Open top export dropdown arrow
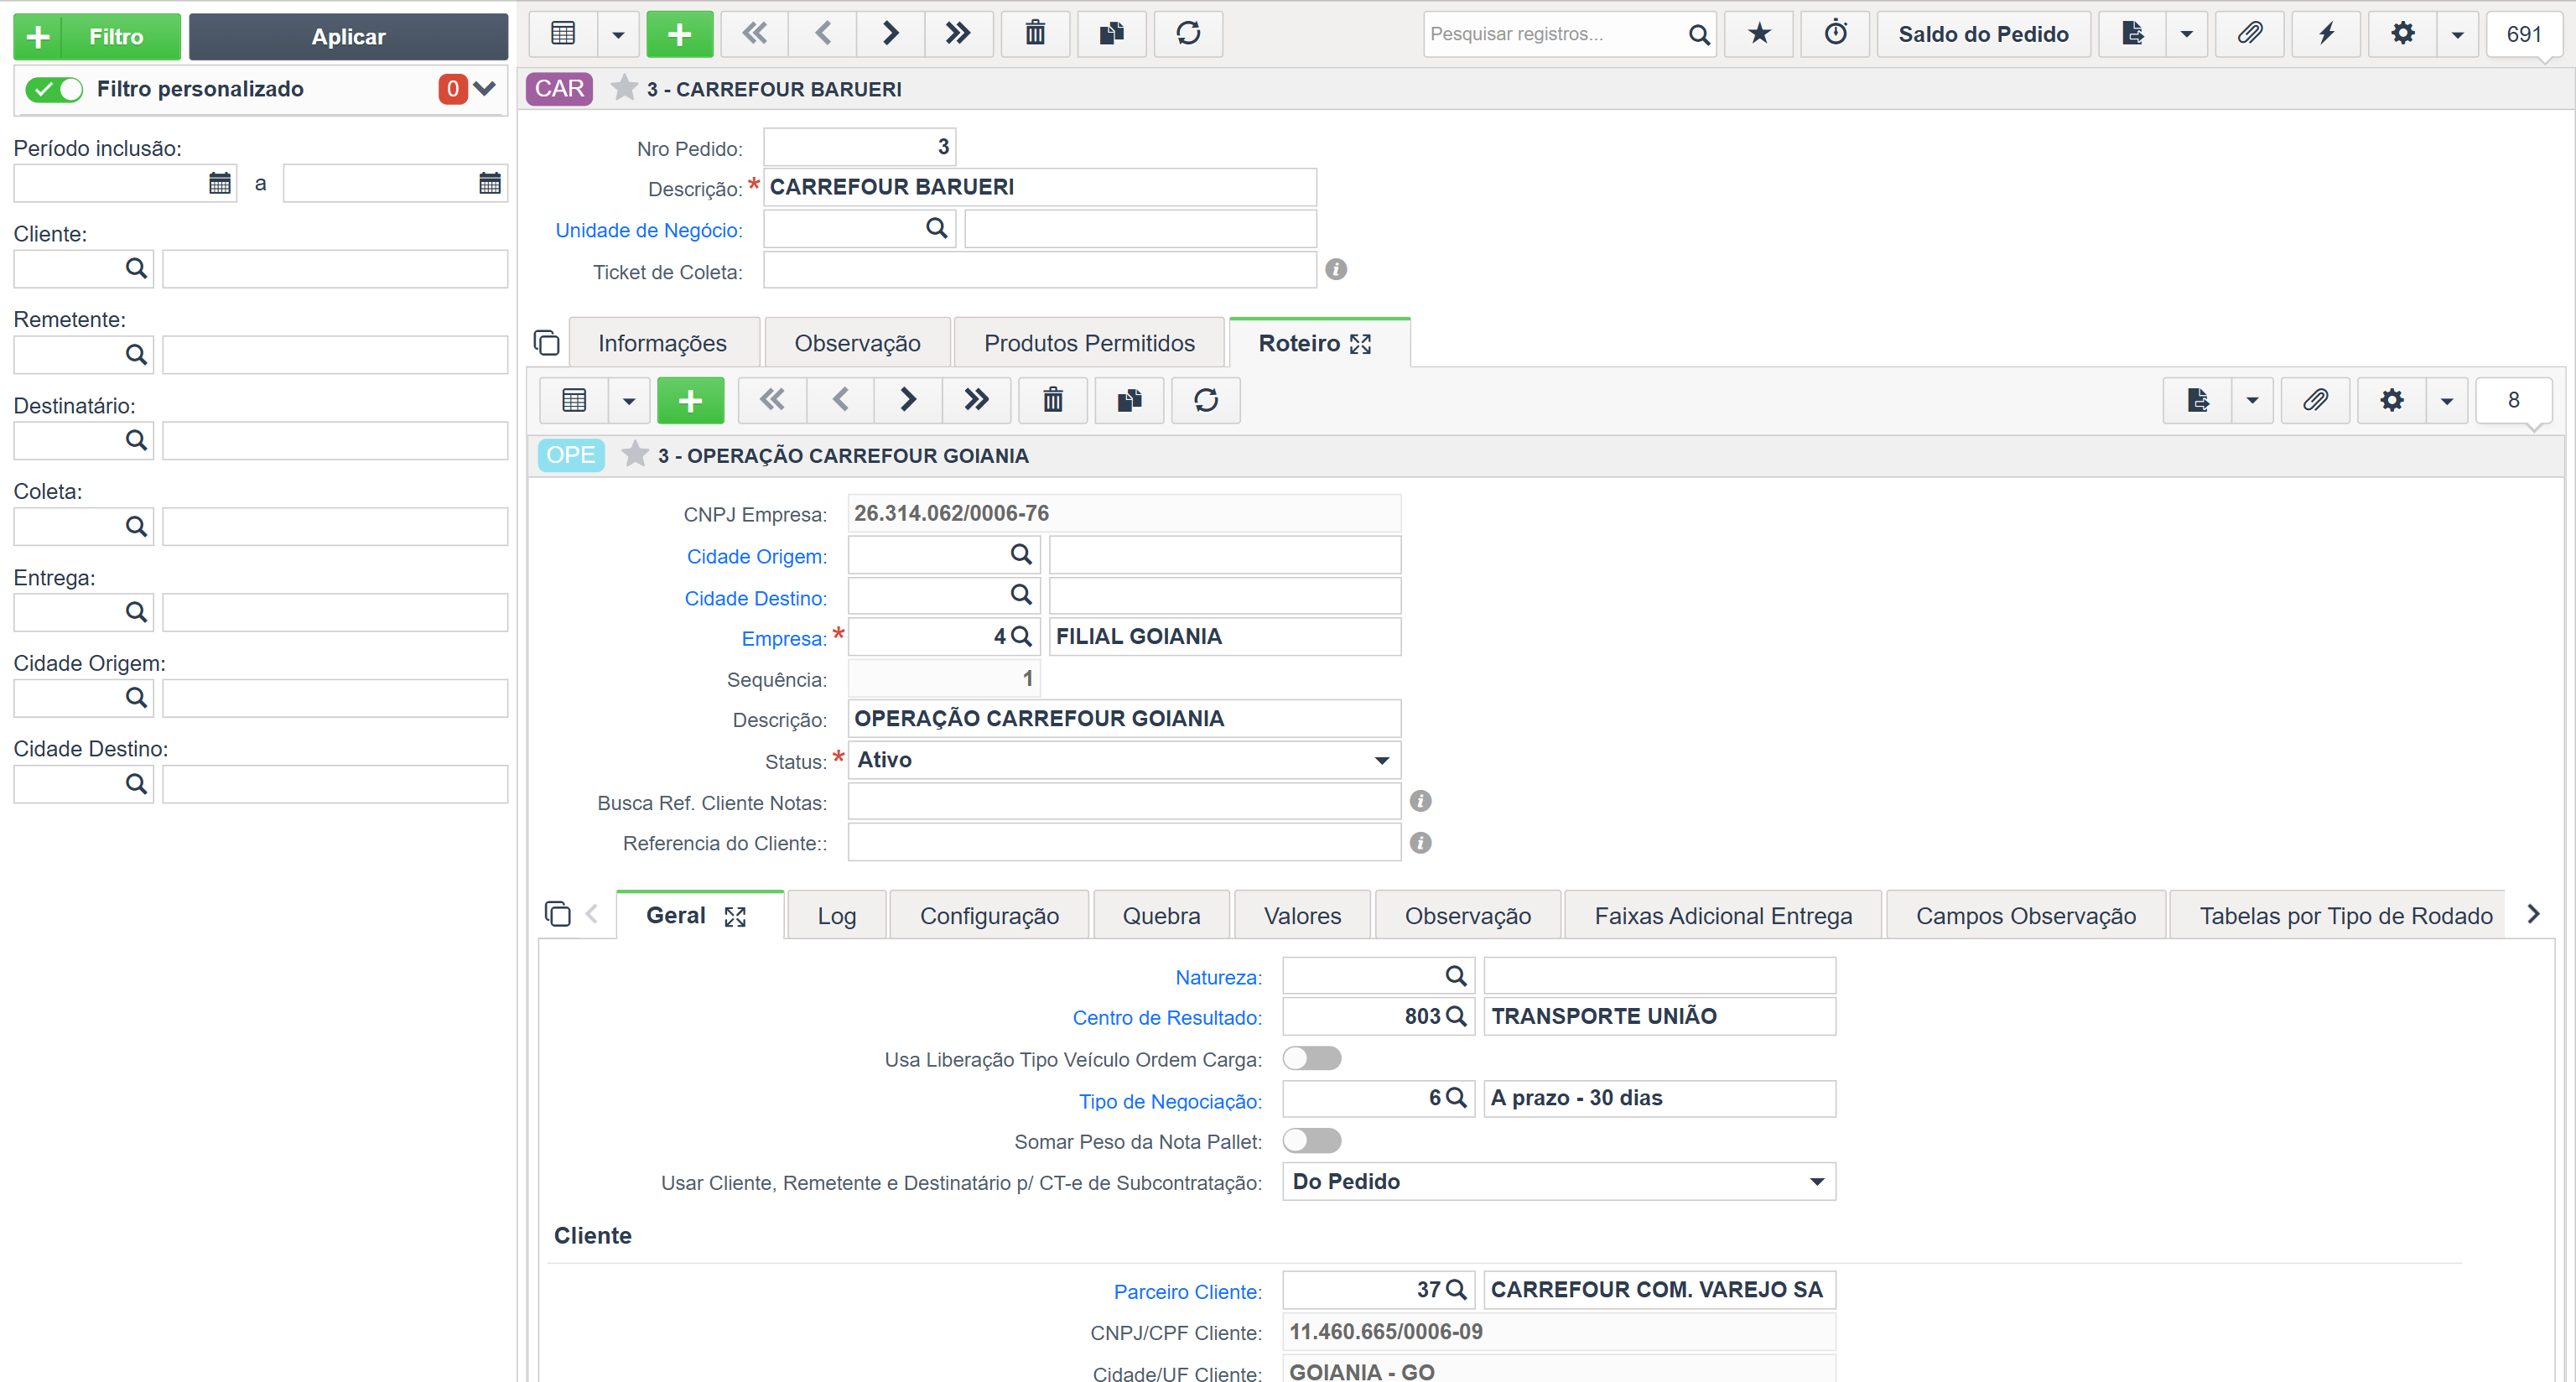This screenshot has width=2576, height=1382. click(x=2186, y=34)
